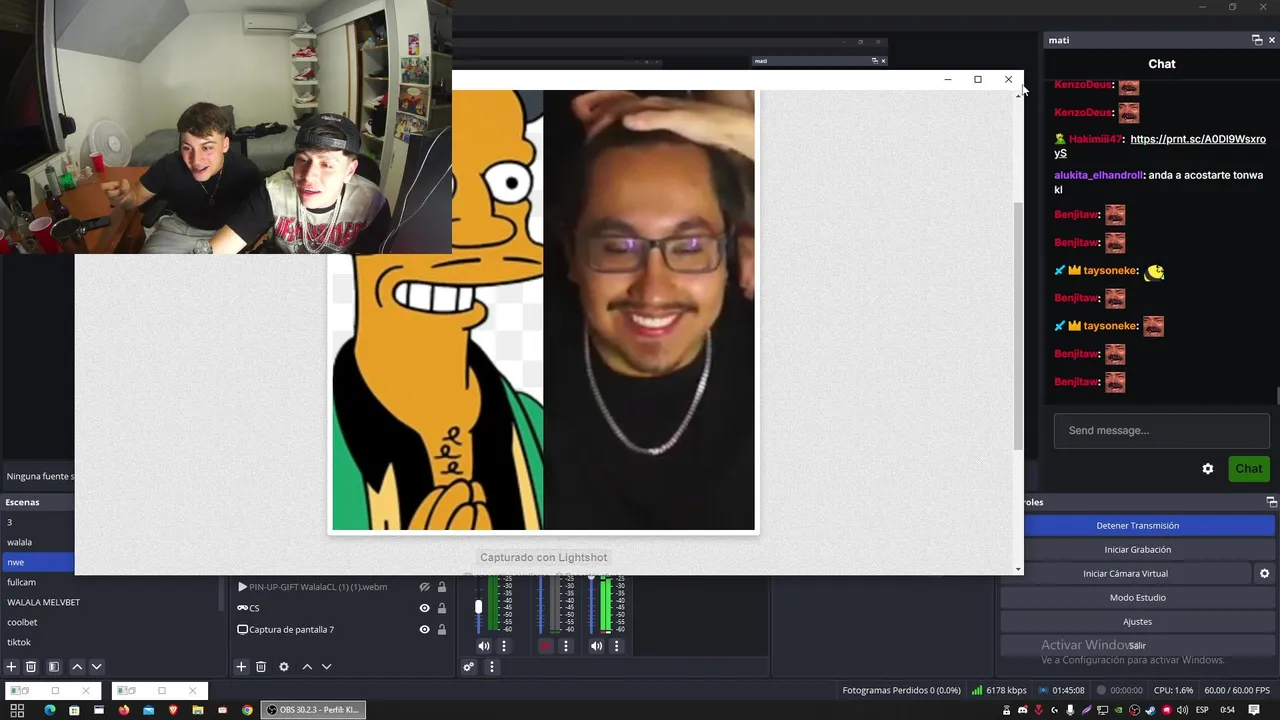Open muted mixer channel options menu
Screen dimensions: 1280x720
(x=566, y=646)
